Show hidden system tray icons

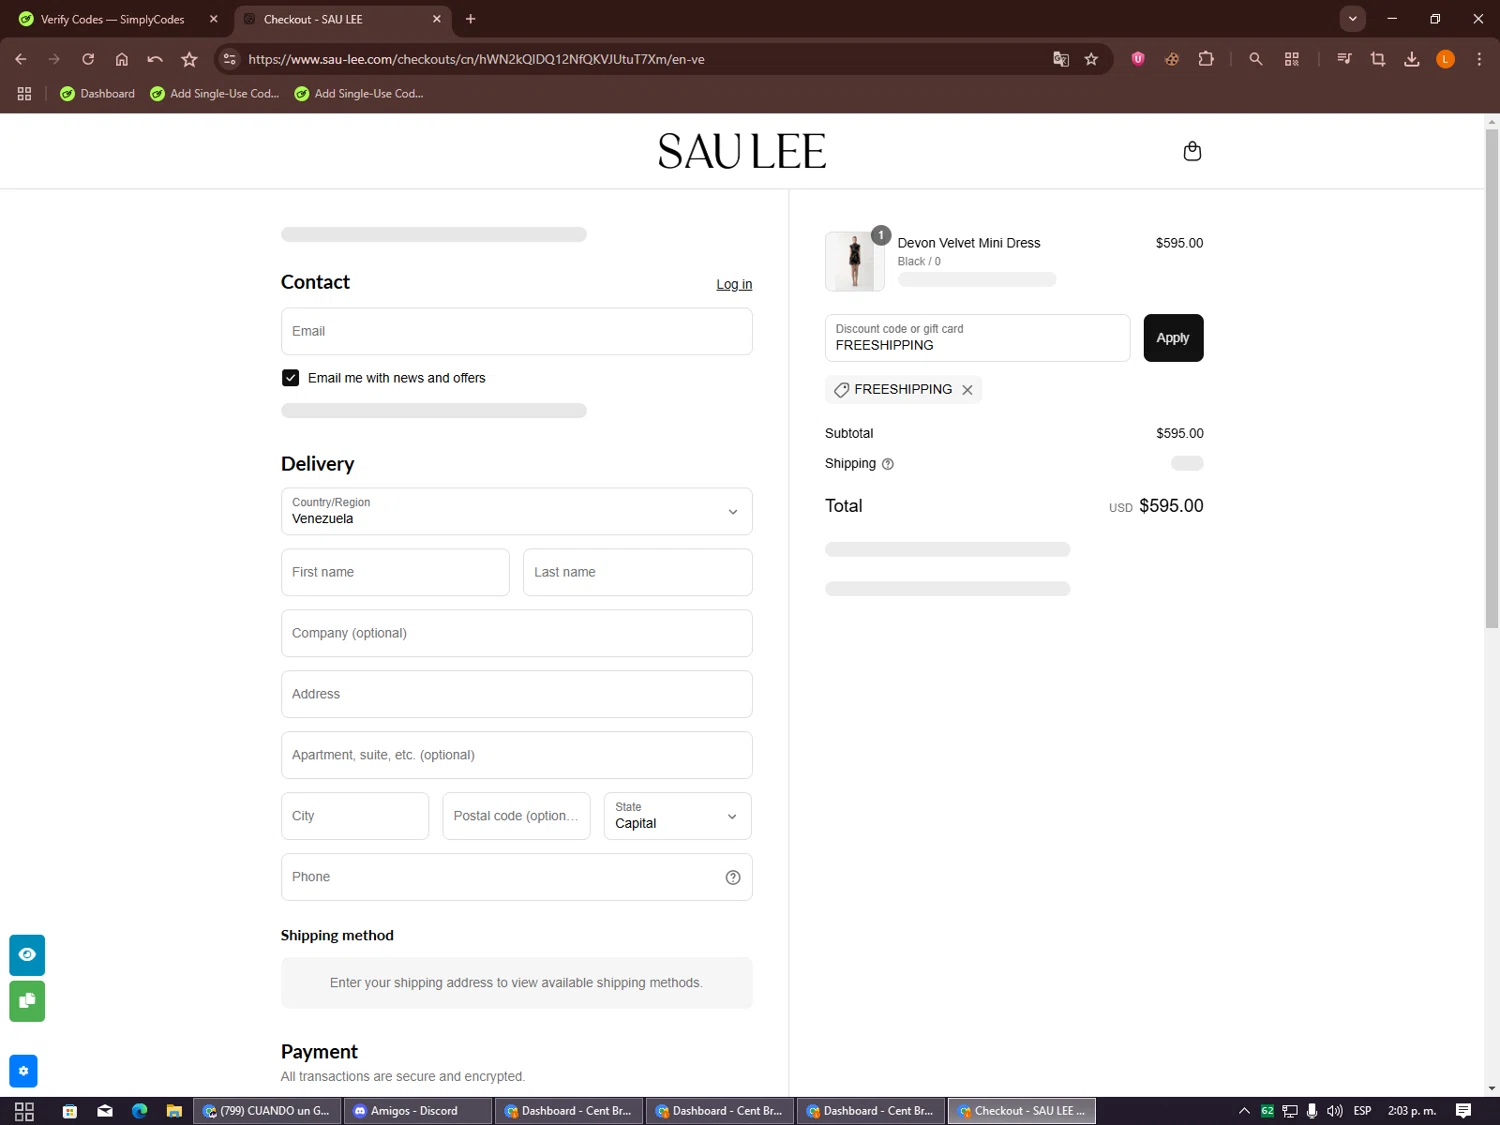click(1244, 1111)
